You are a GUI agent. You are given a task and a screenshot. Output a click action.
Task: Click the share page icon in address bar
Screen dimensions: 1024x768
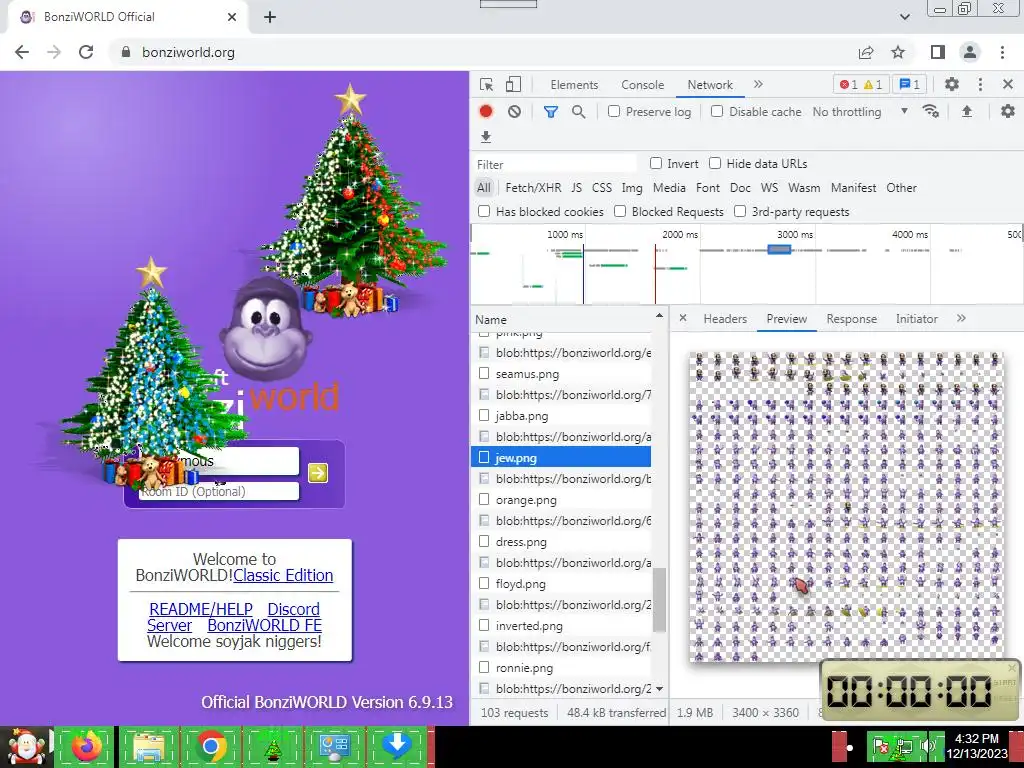(866, 52)
